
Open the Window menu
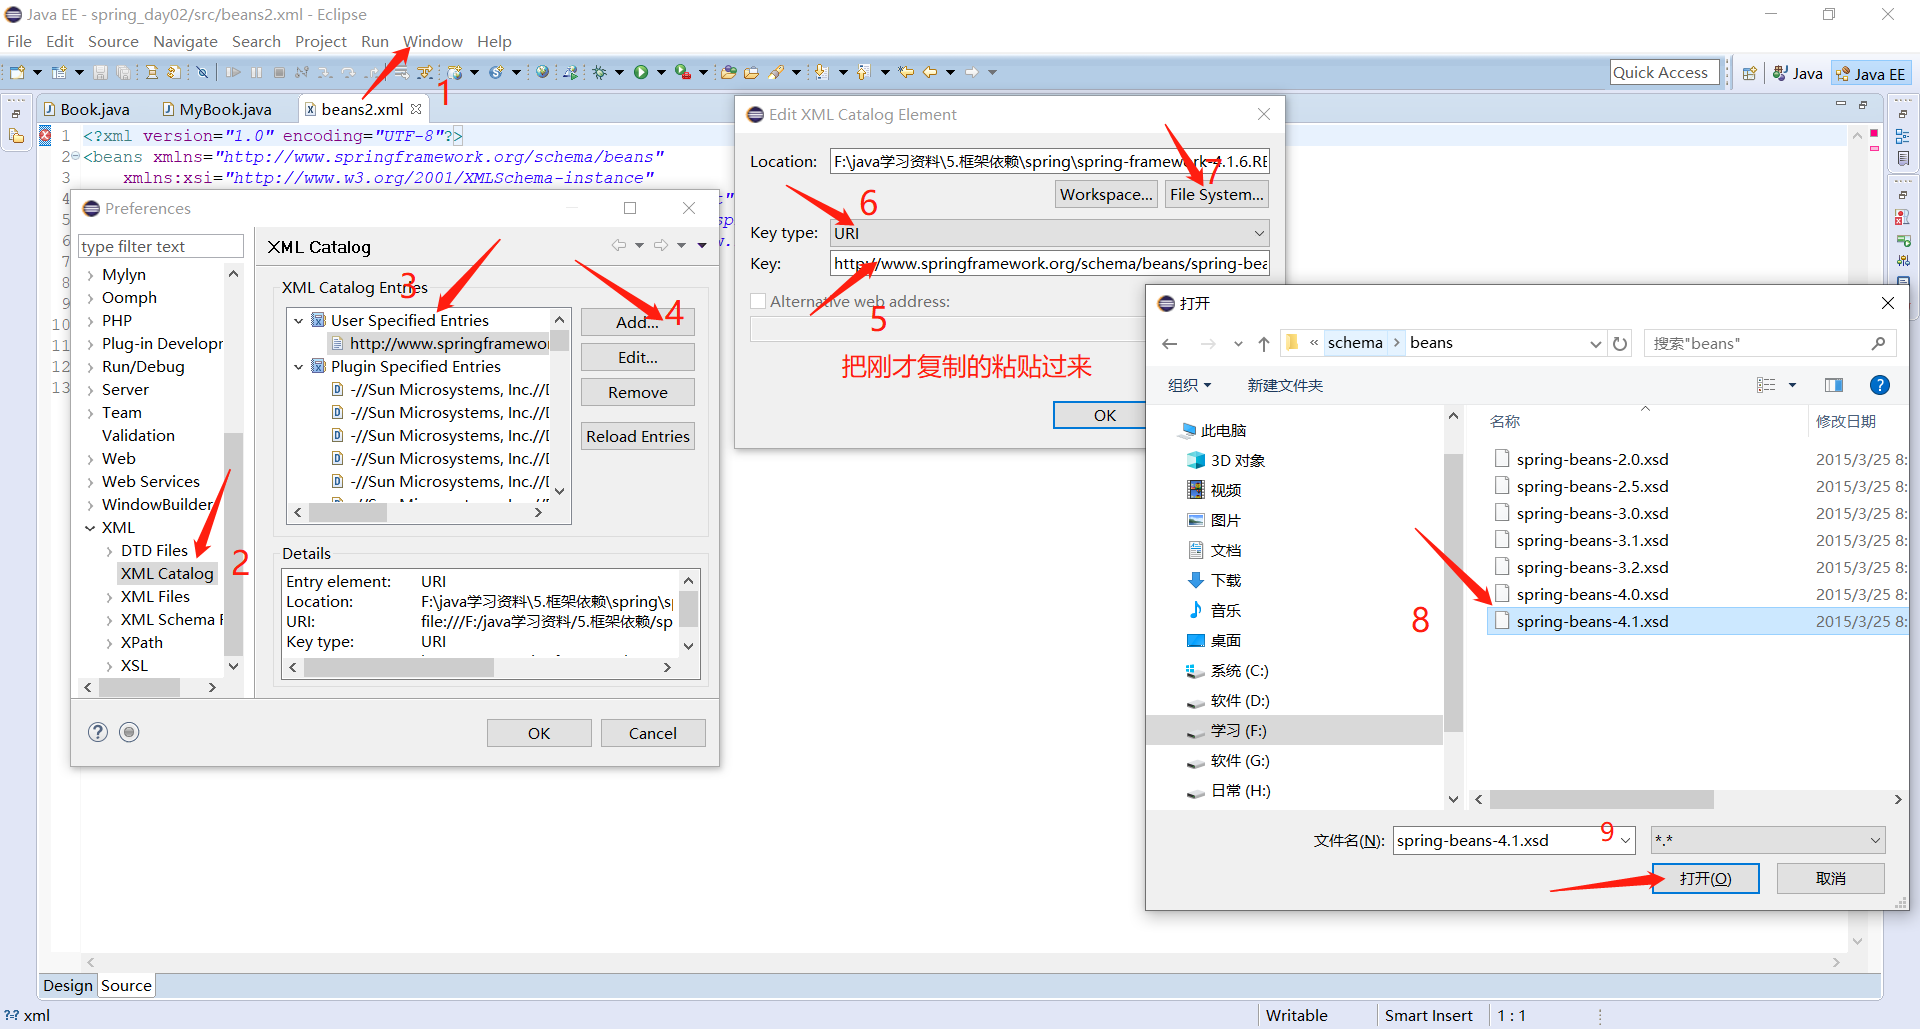pos(432,41)
